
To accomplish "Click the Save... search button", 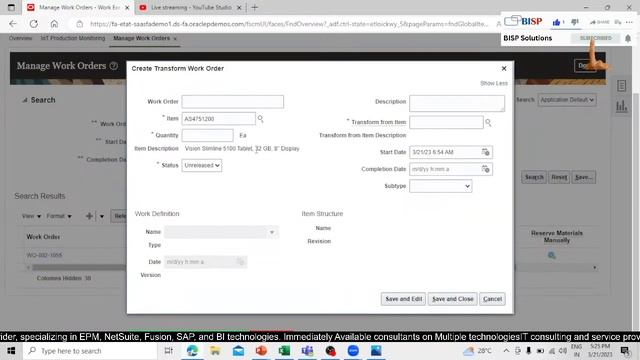I will coord(584,177).
